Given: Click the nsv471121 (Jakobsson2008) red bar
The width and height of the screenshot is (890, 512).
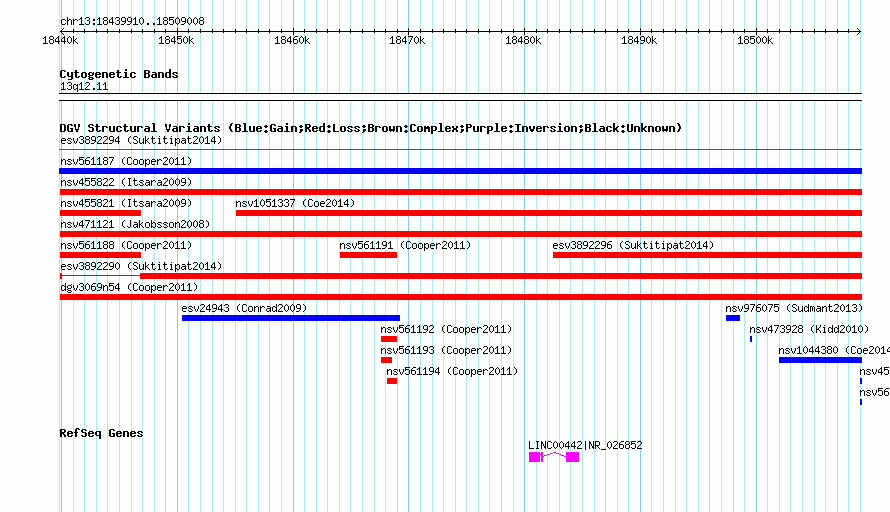Looking at the screenshot, I should (x=460, y=234).
